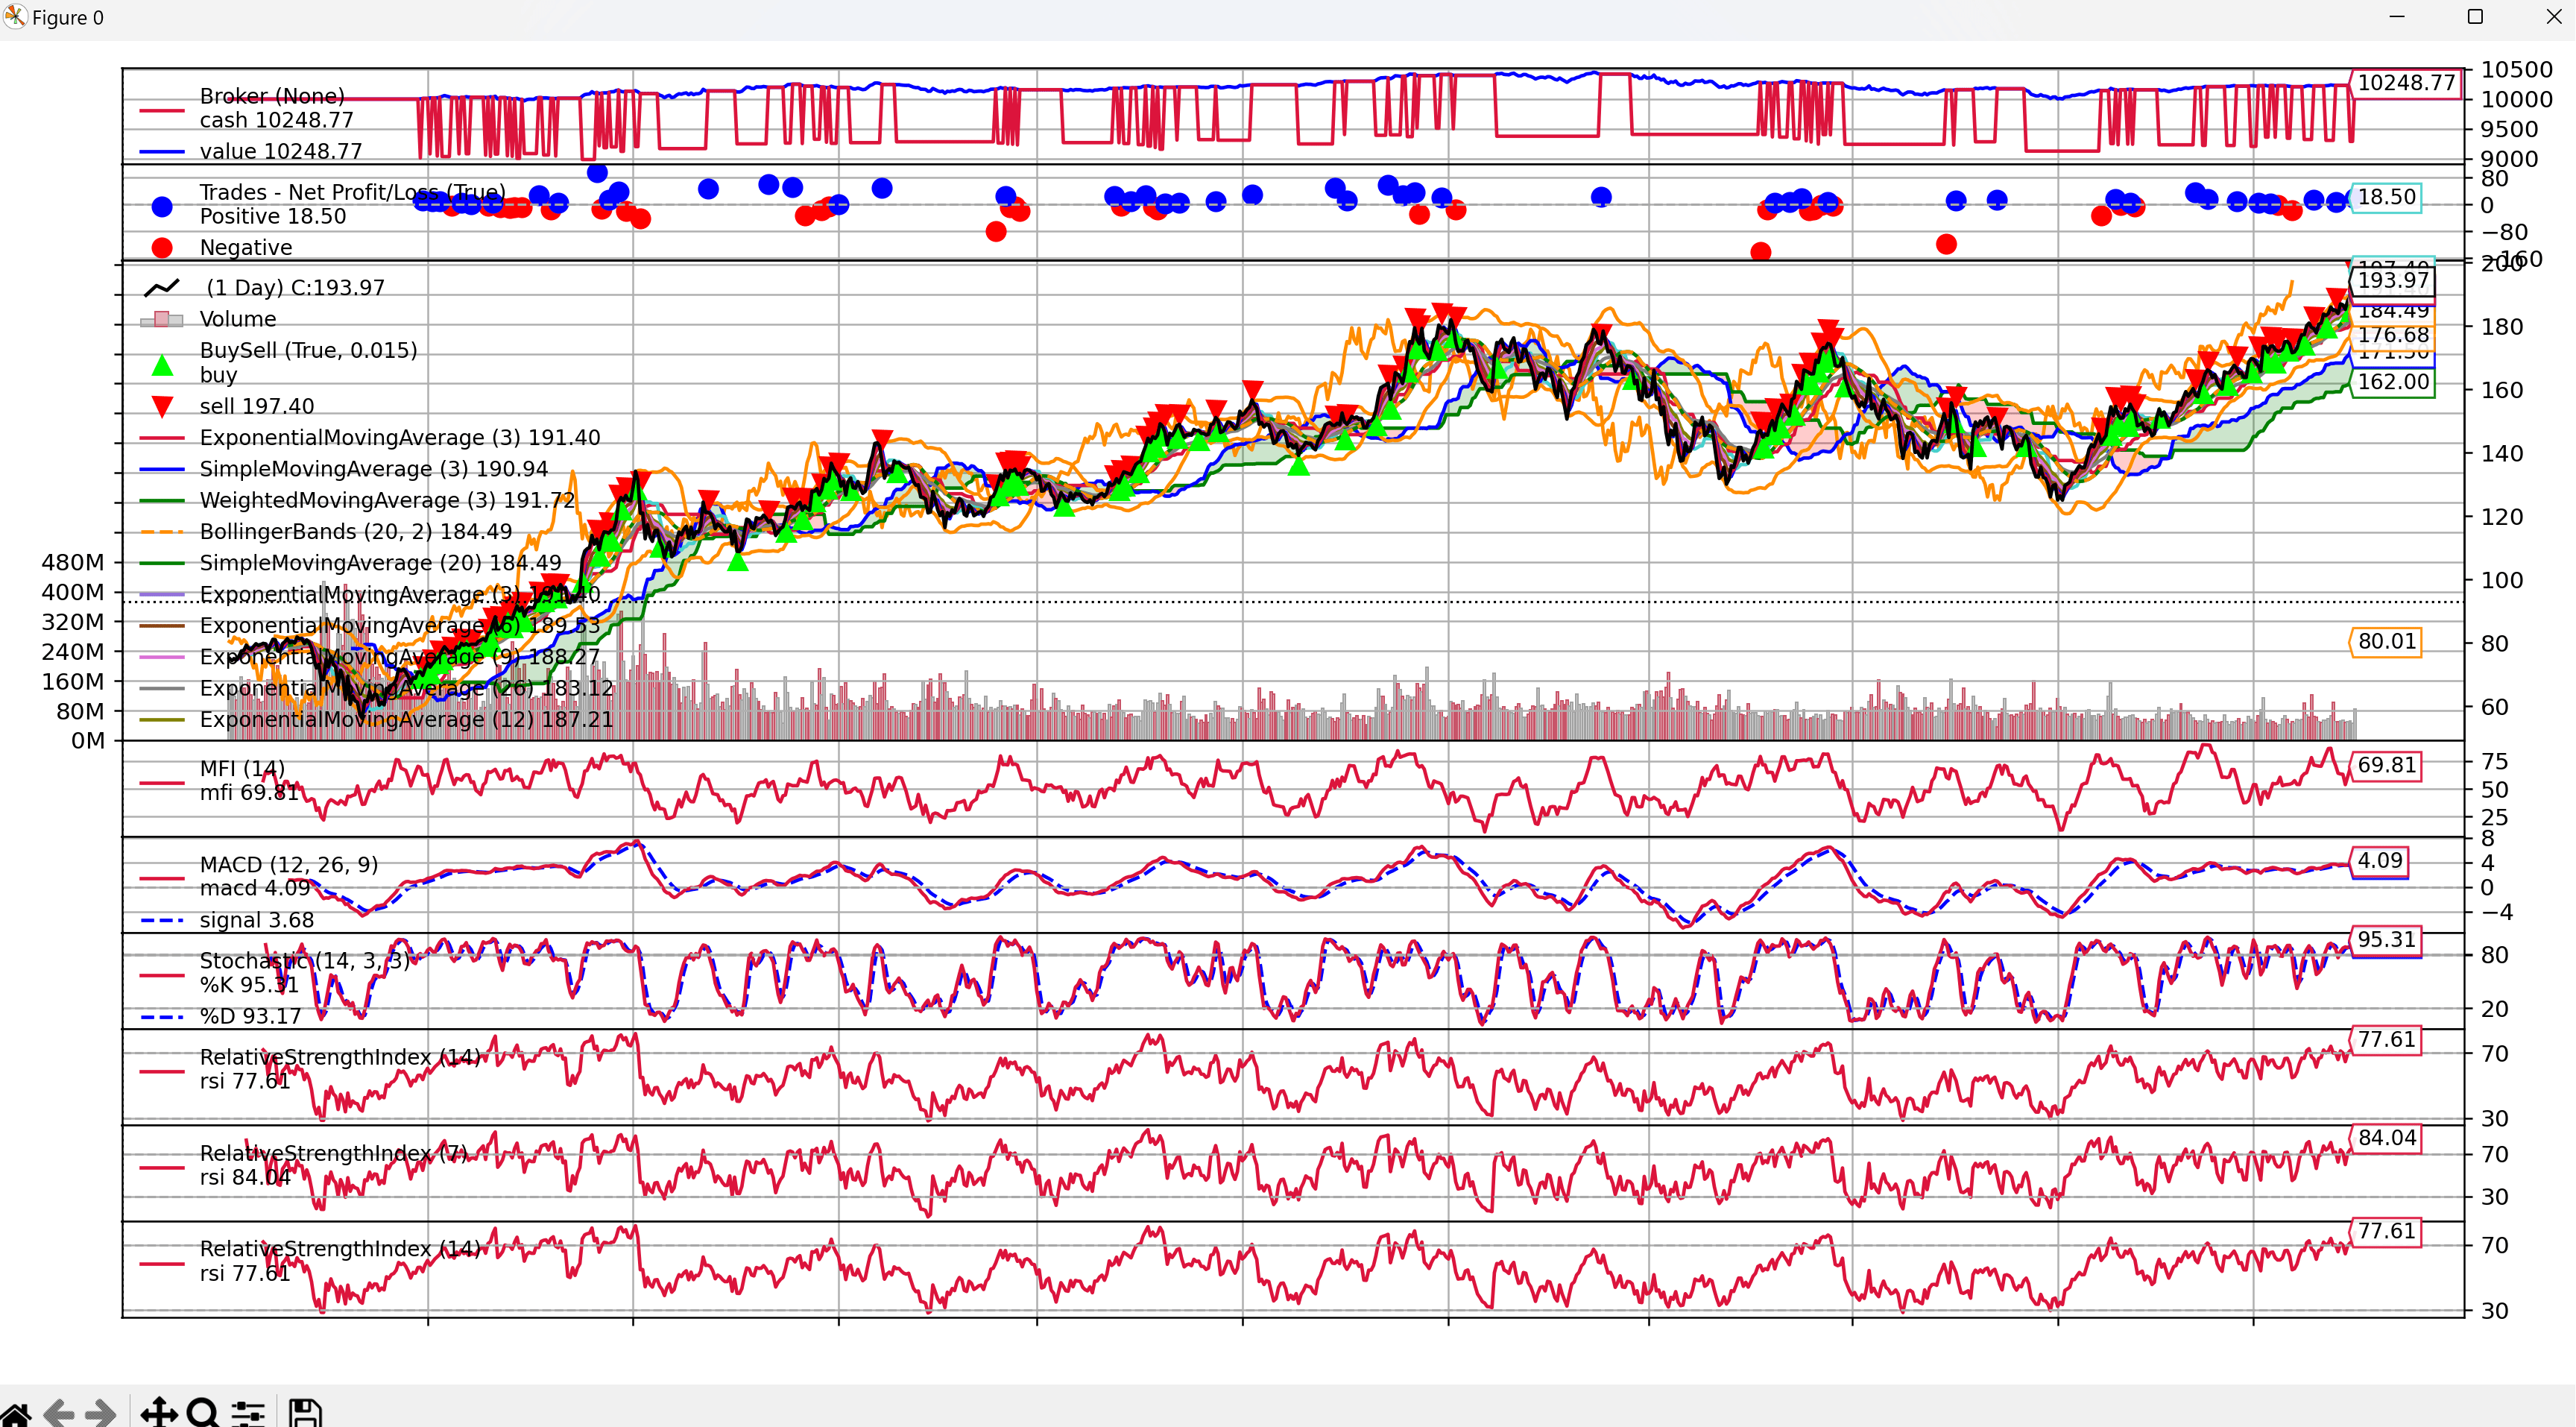Click the Stochastic %K 95.31 value tag
Image resolution: width=2576 pixels, height=1427 pixels.
[2385, 940]
